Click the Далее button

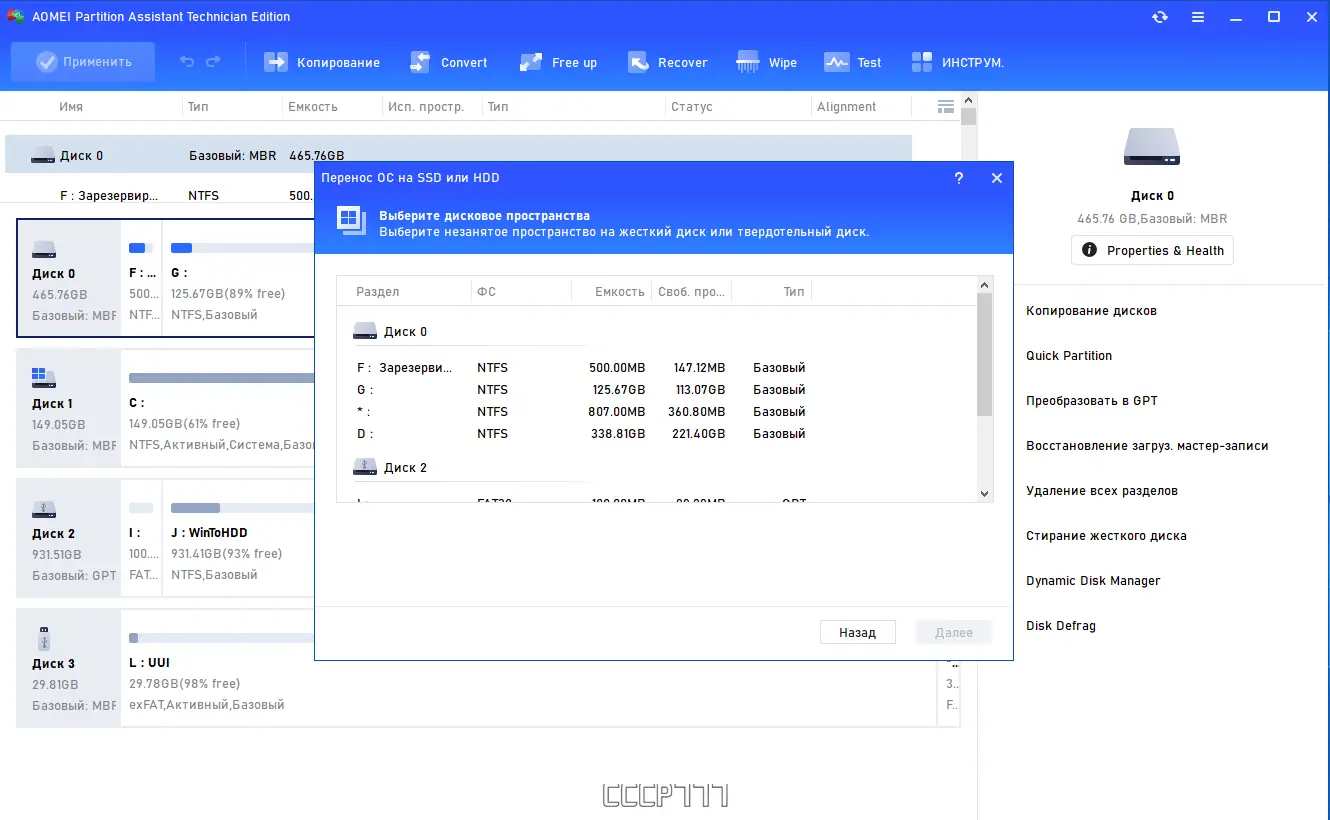pos(953,632)
